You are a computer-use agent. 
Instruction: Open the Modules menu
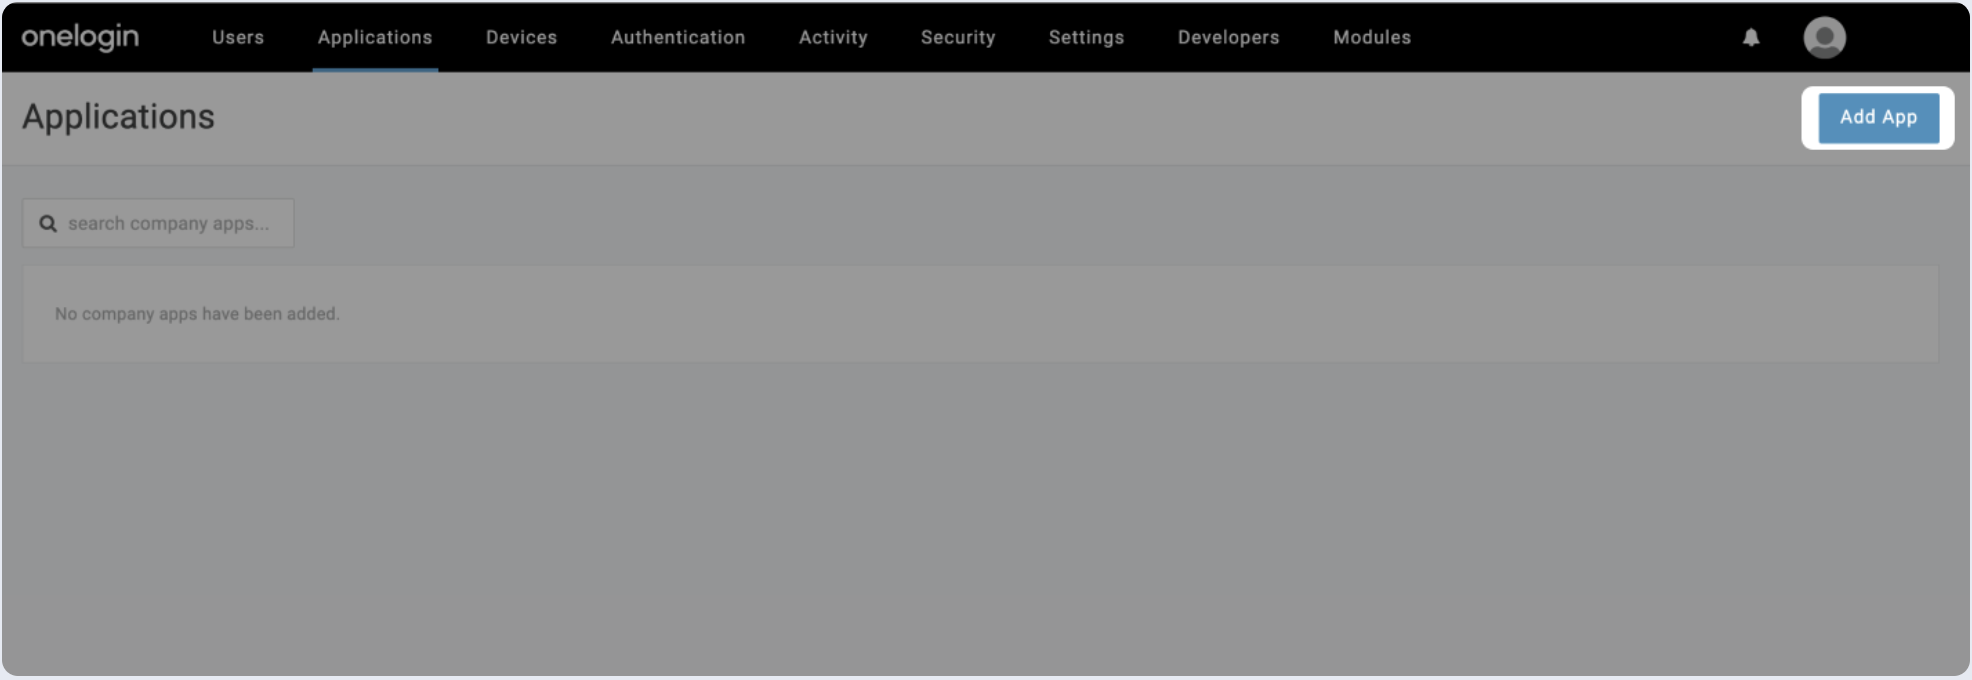click(1372, 38)
